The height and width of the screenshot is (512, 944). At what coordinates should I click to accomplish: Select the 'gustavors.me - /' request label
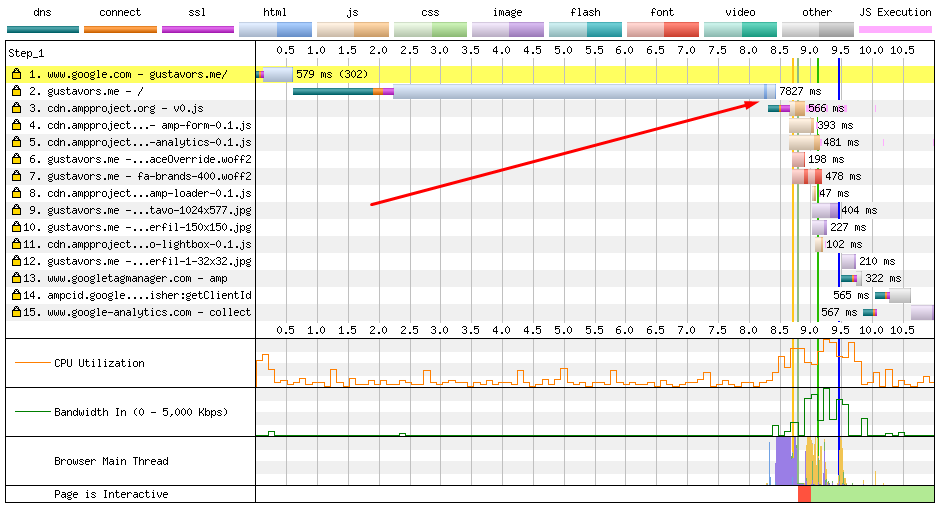tap(95, 91)
